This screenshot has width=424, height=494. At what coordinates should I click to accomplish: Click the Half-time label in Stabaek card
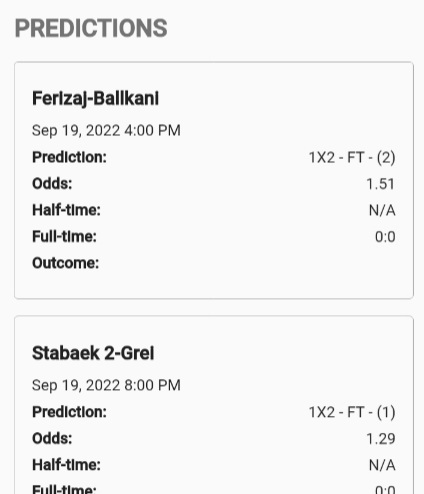(x=66, y=465)
